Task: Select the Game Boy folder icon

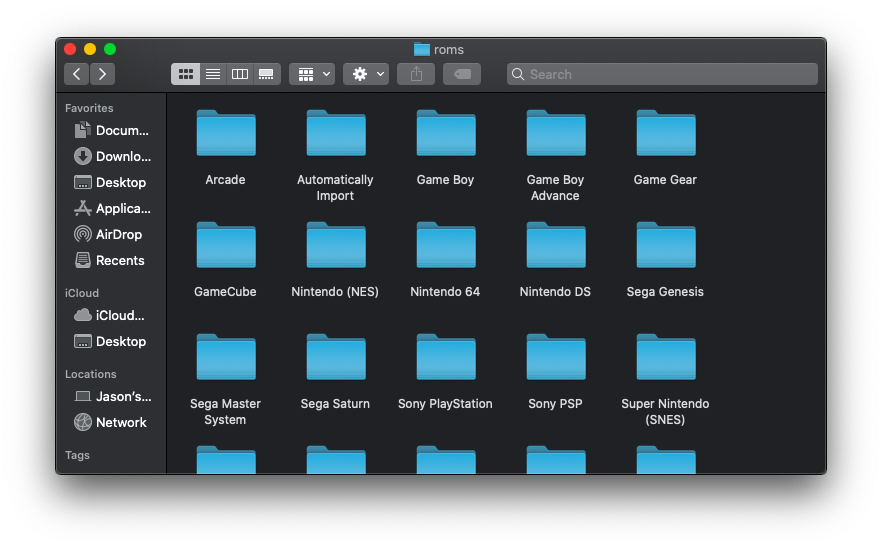Action: (446, 133)
